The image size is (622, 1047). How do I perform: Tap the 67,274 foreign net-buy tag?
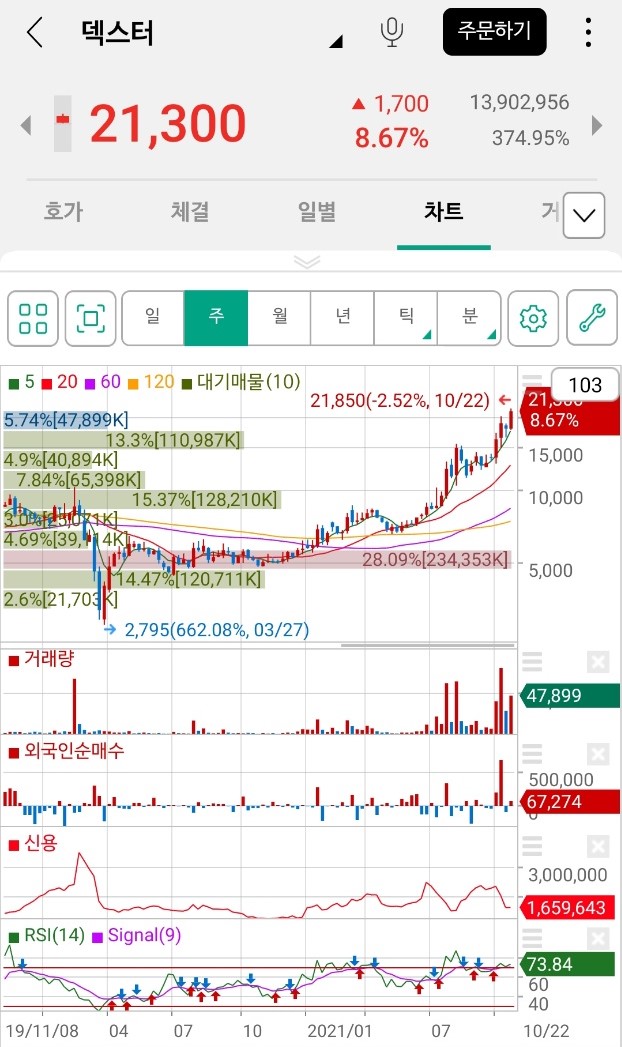569,802
